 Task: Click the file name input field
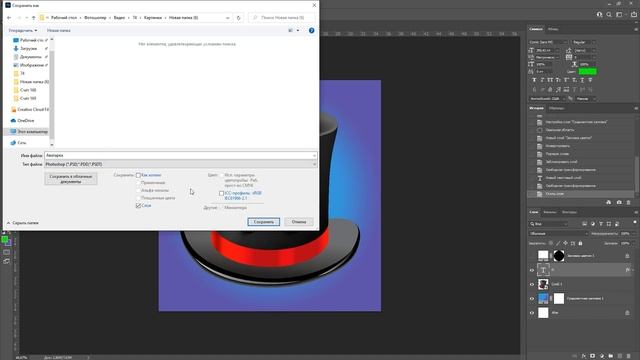click(x=180, y=156)
